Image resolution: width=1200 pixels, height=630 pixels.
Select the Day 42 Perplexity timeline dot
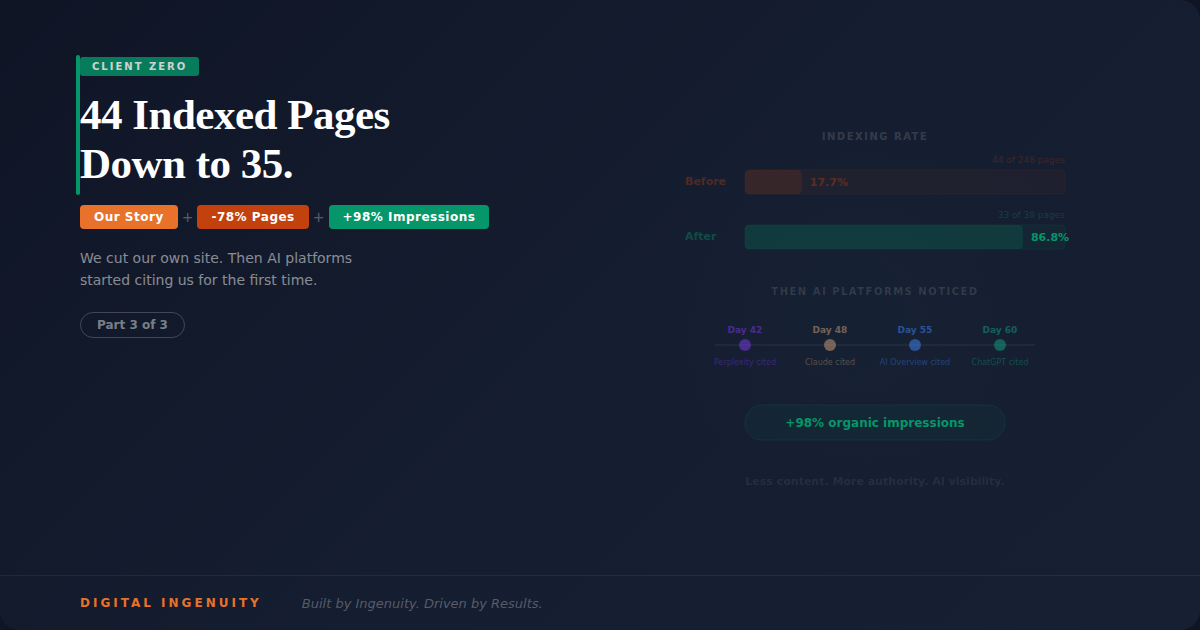coord(745,344)
